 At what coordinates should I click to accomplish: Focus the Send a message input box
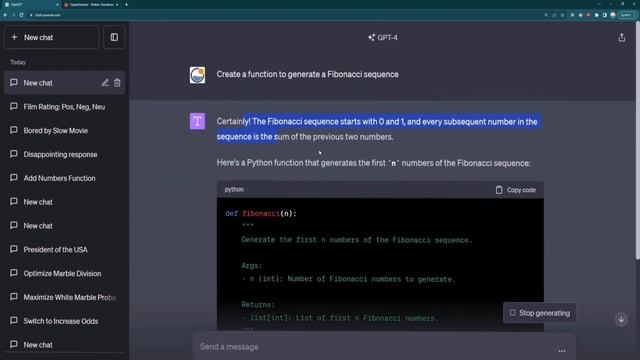(384, 347)
